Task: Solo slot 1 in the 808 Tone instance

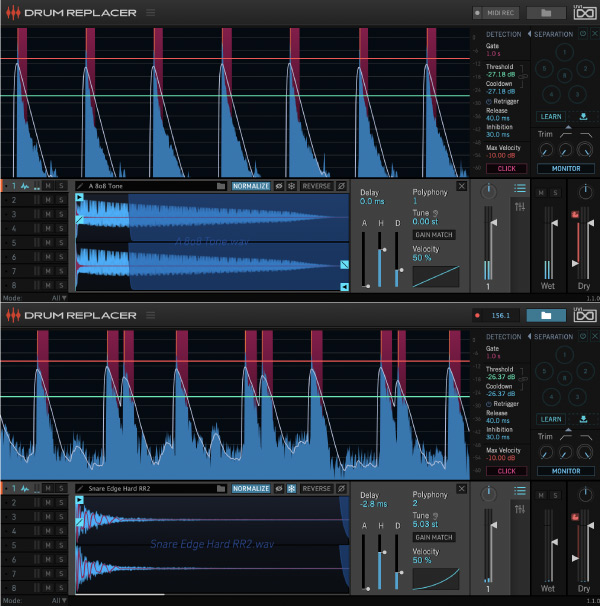Action: 61,186
